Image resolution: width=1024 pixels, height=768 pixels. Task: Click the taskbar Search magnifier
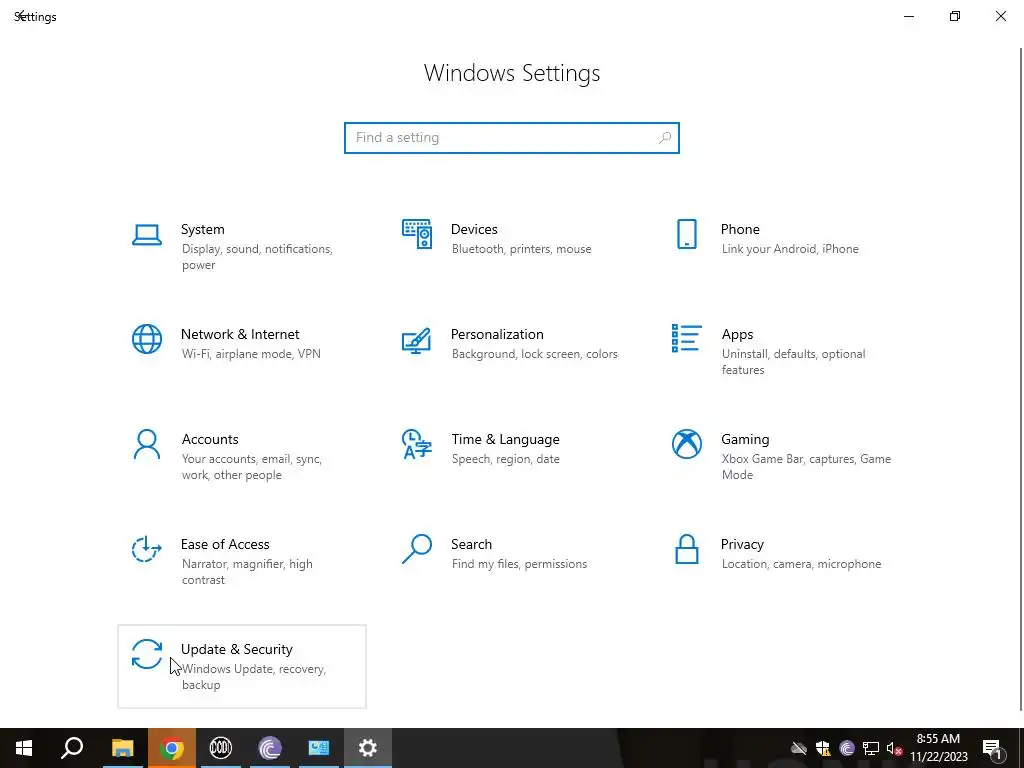72,748
